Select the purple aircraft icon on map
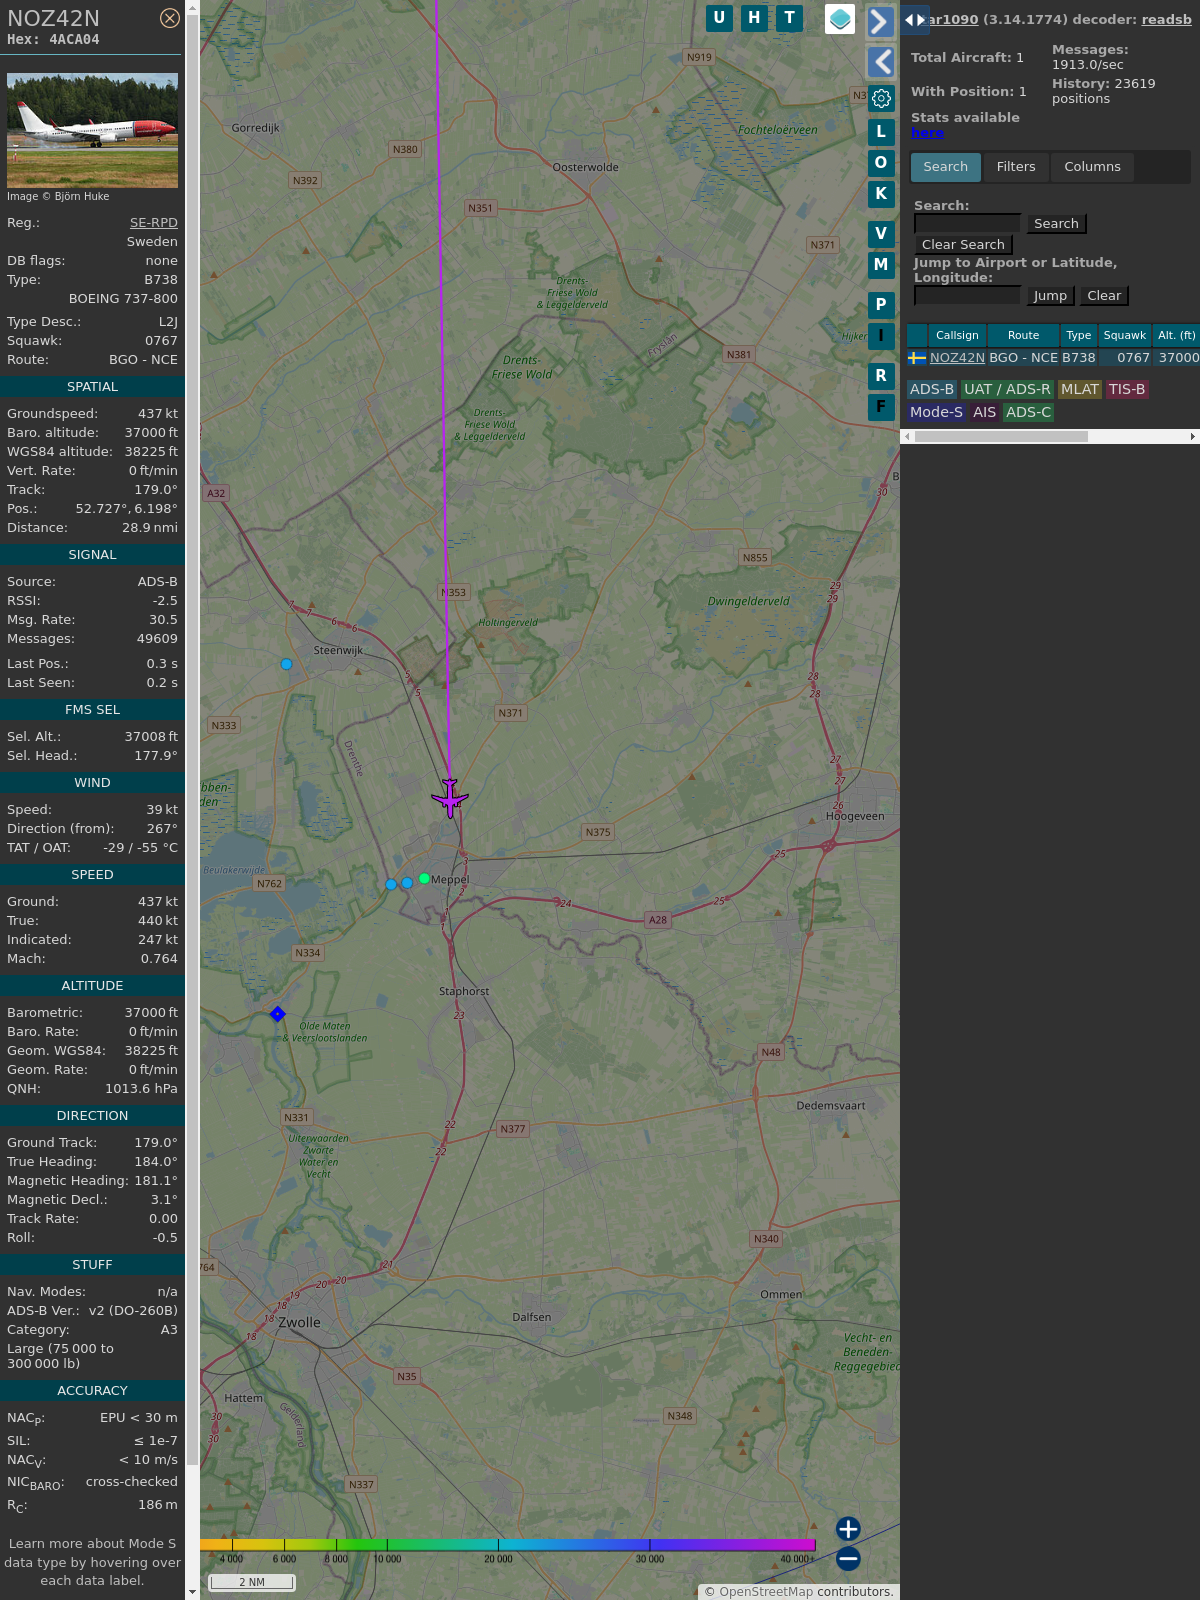The image size is (1200, 1600). pyautogui.click(x=450, y=798)
